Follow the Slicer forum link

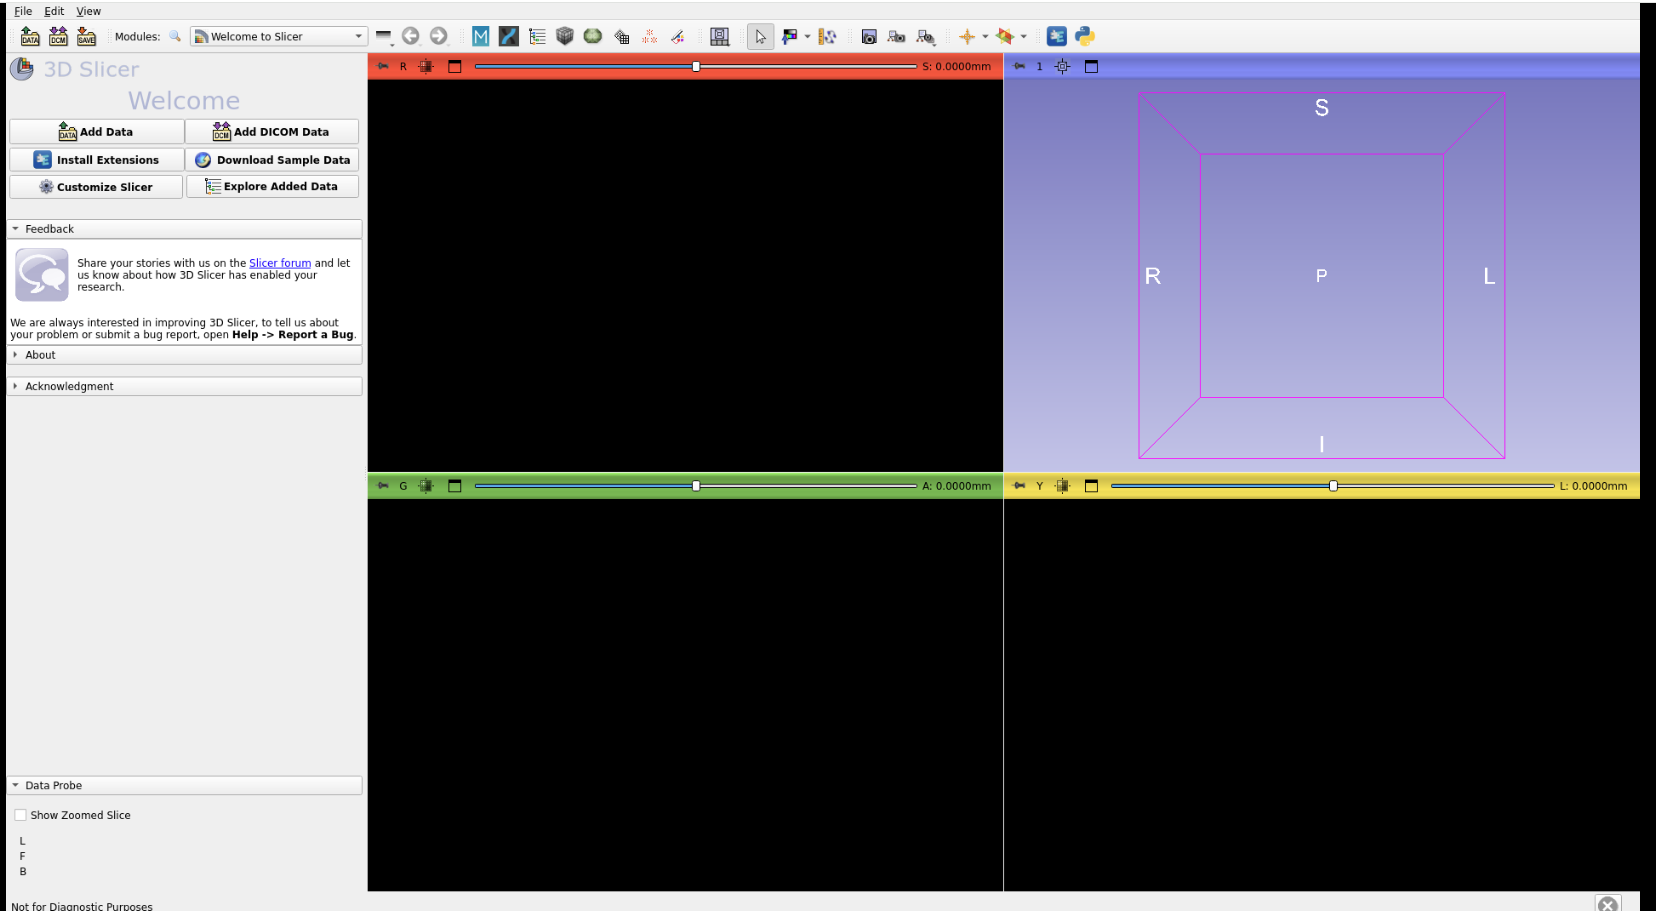(280, 263)
